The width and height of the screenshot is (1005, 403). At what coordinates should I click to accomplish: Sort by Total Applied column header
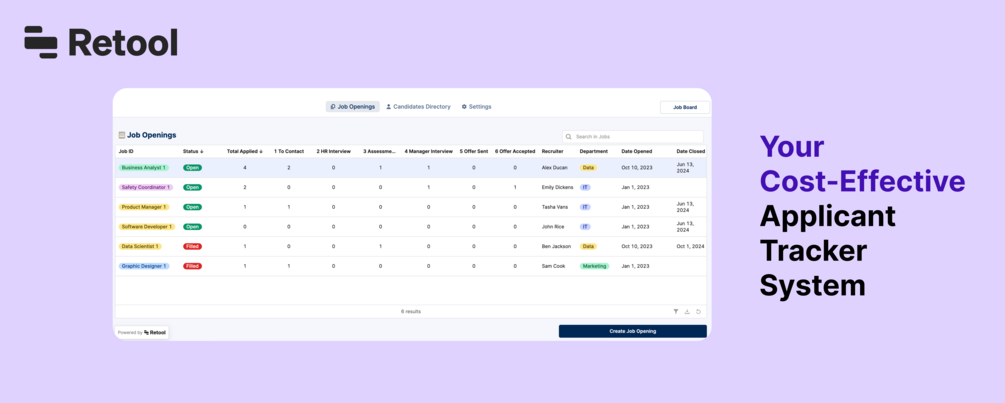pos(244,152)
